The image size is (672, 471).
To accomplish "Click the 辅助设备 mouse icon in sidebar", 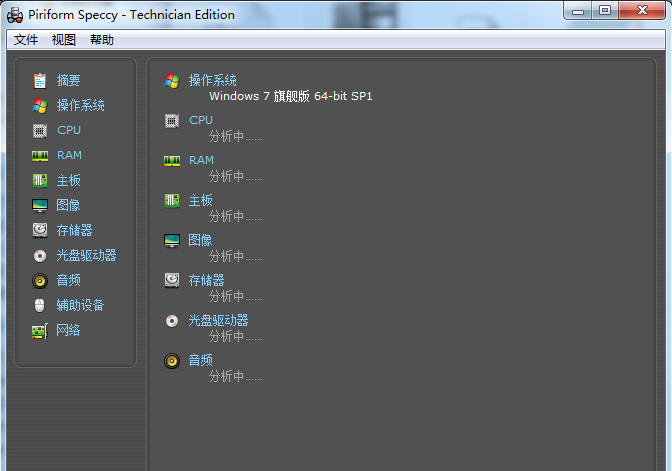I will click(x=39, y=306).
